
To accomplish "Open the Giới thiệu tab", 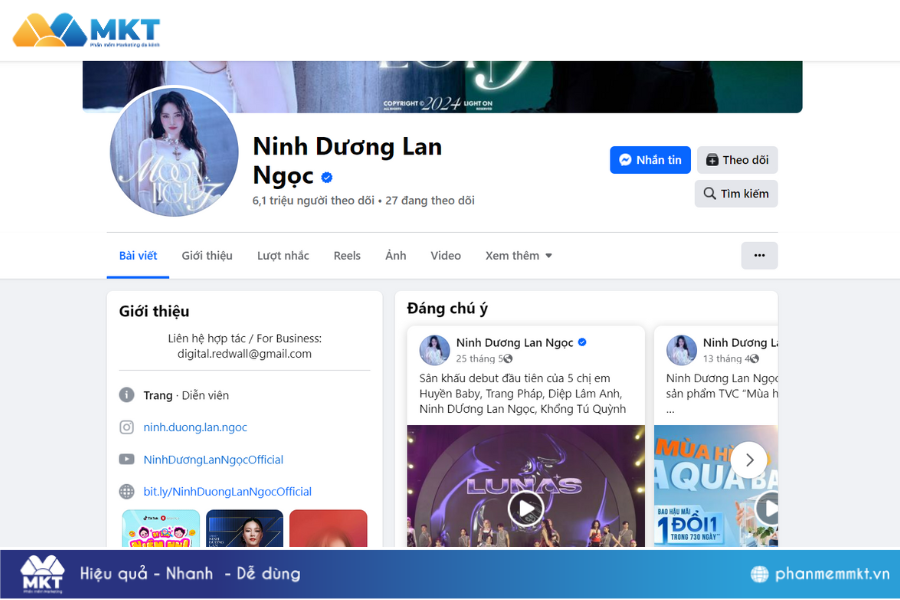I will pyautogui.click(x=207, y=256).
